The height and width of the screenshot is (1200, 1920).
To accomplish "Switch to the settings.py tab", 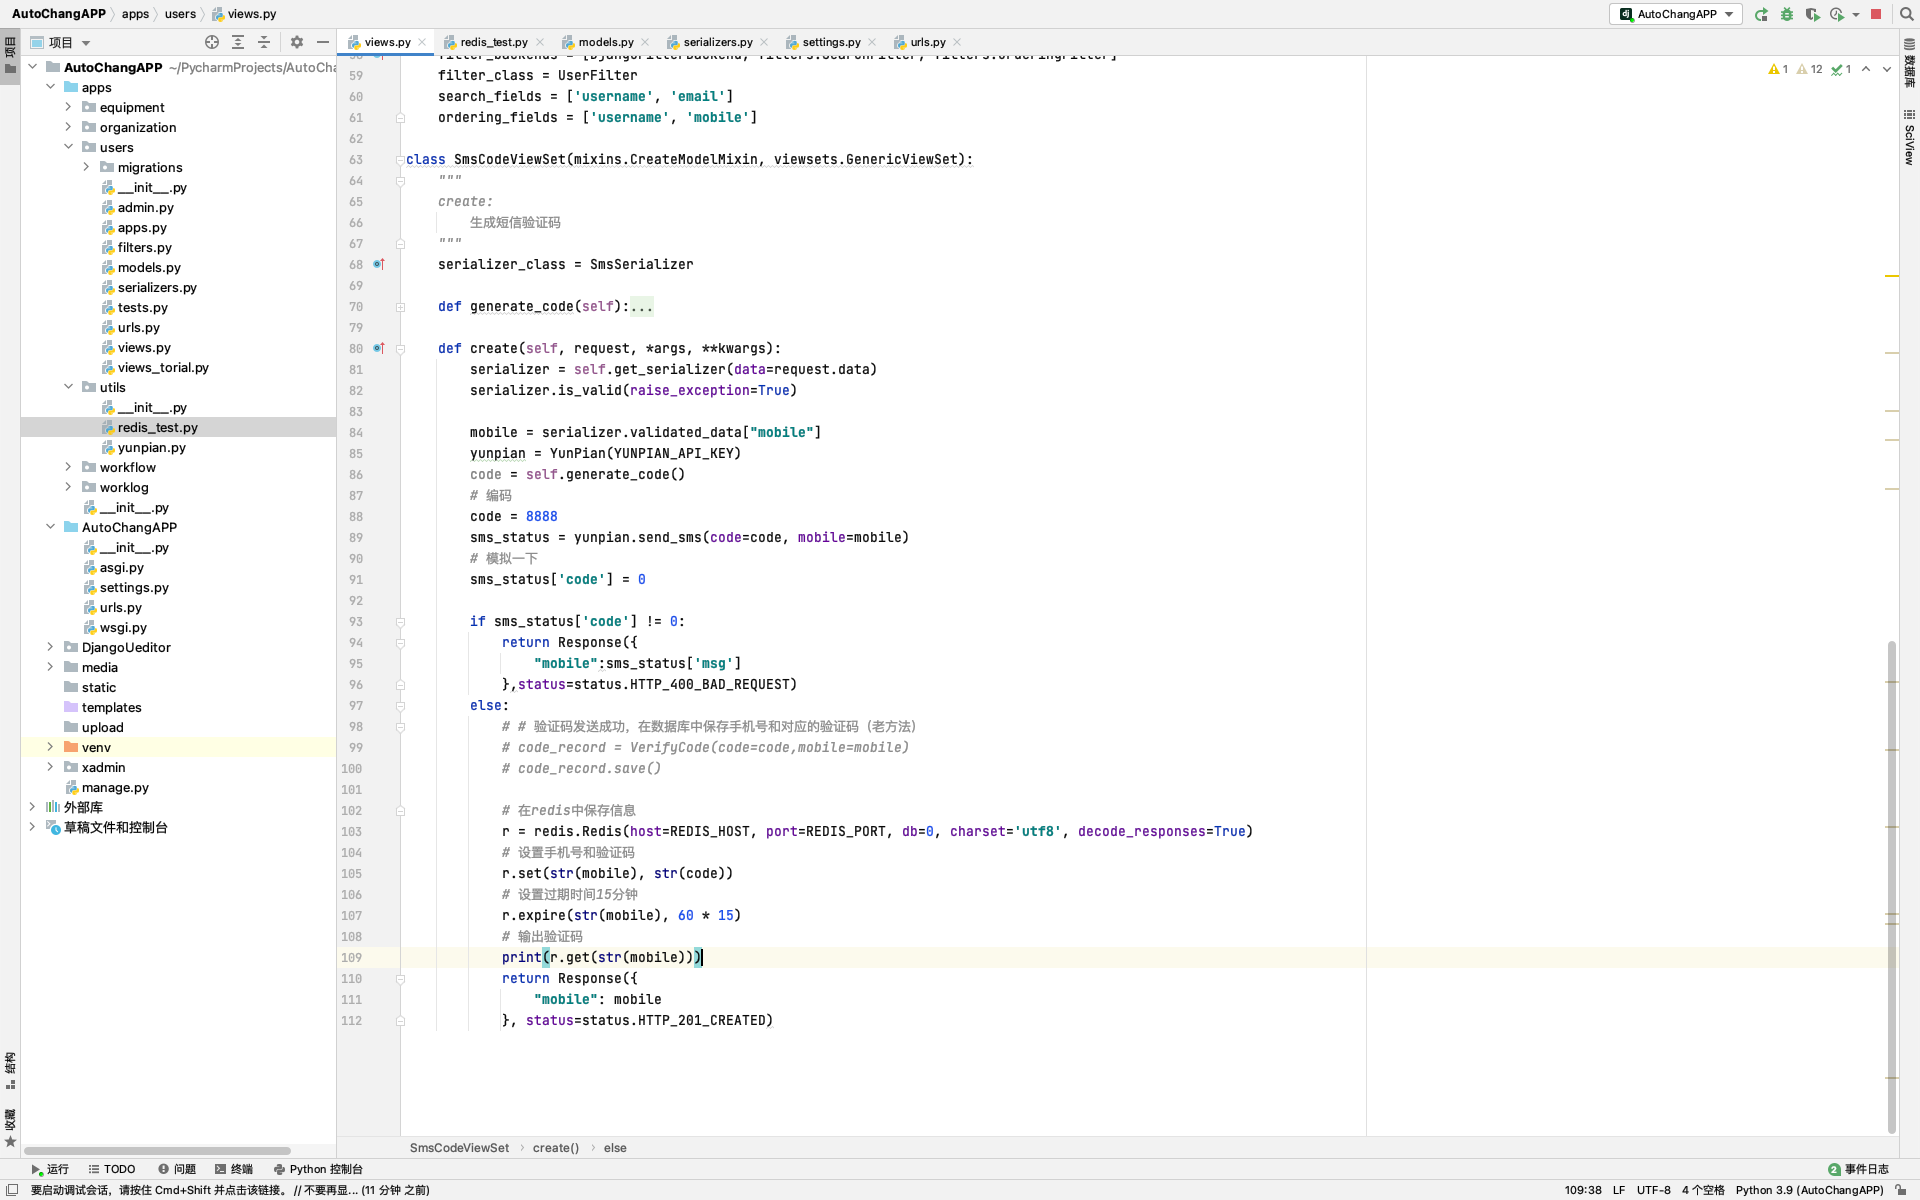I will tap(831, 42).
